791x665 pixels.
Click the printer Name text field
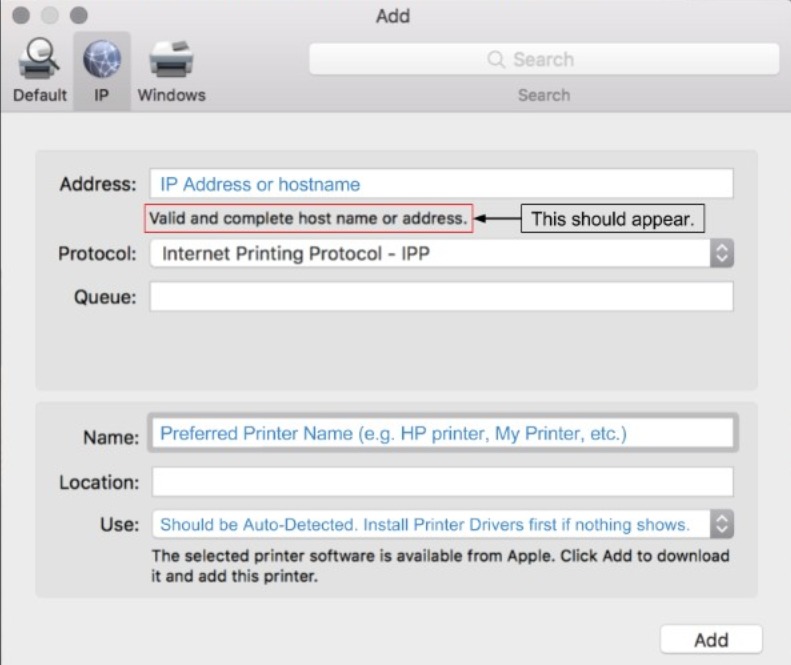point(441,434)
